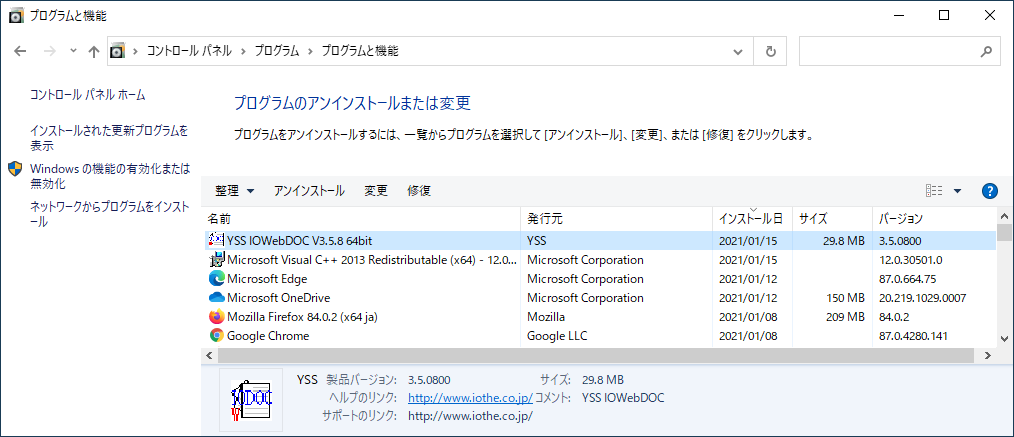Screen dimensions: 1014x437
Task: Open help with the blue question icon
Action: 990,191
